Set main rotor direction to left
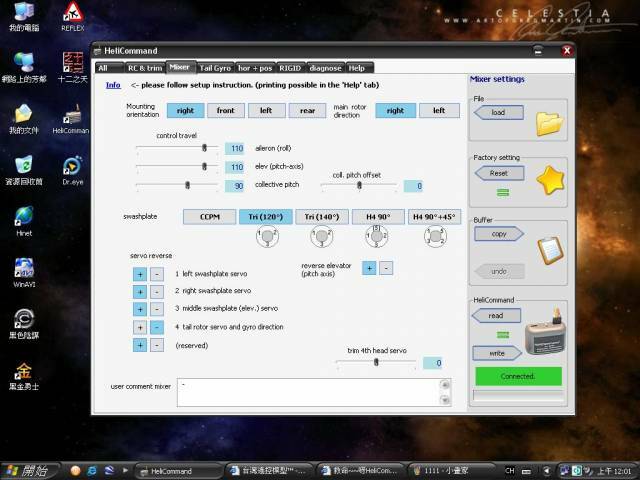The width and height of the screenshot is (640, 480). (x=438, y=111)
